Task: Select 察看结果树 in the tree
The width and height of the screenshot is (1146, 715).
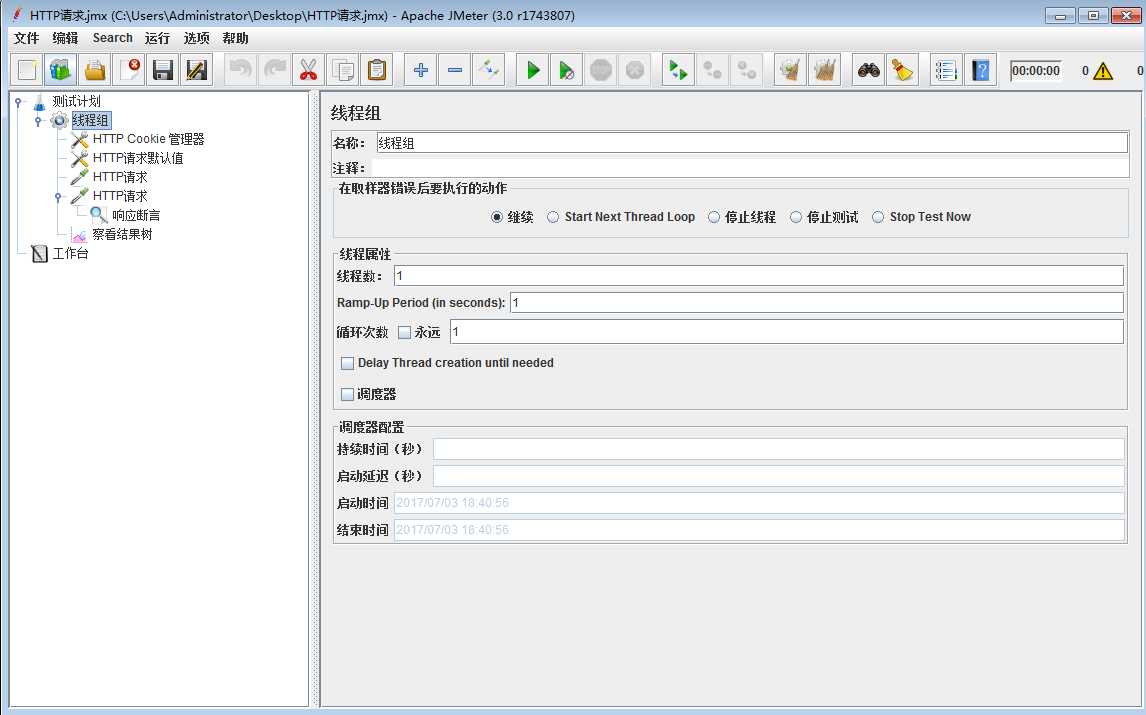Action: pos(122,234)
